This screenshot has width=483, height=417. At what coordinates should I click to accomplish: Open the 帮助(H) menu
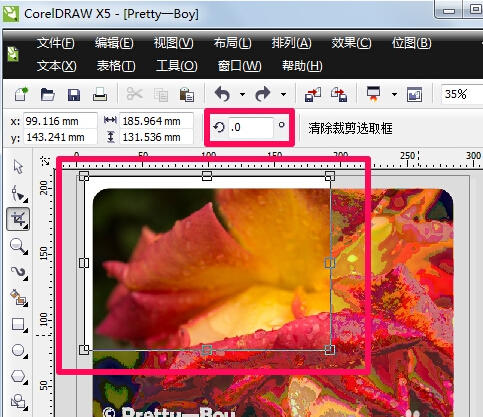[x=302, y=66]
